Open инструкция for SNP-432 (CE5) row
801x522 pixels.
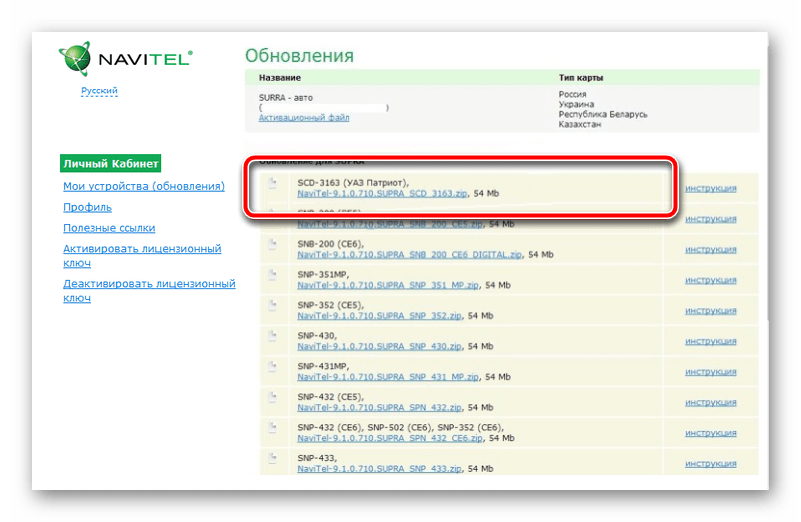click(711, 402)
